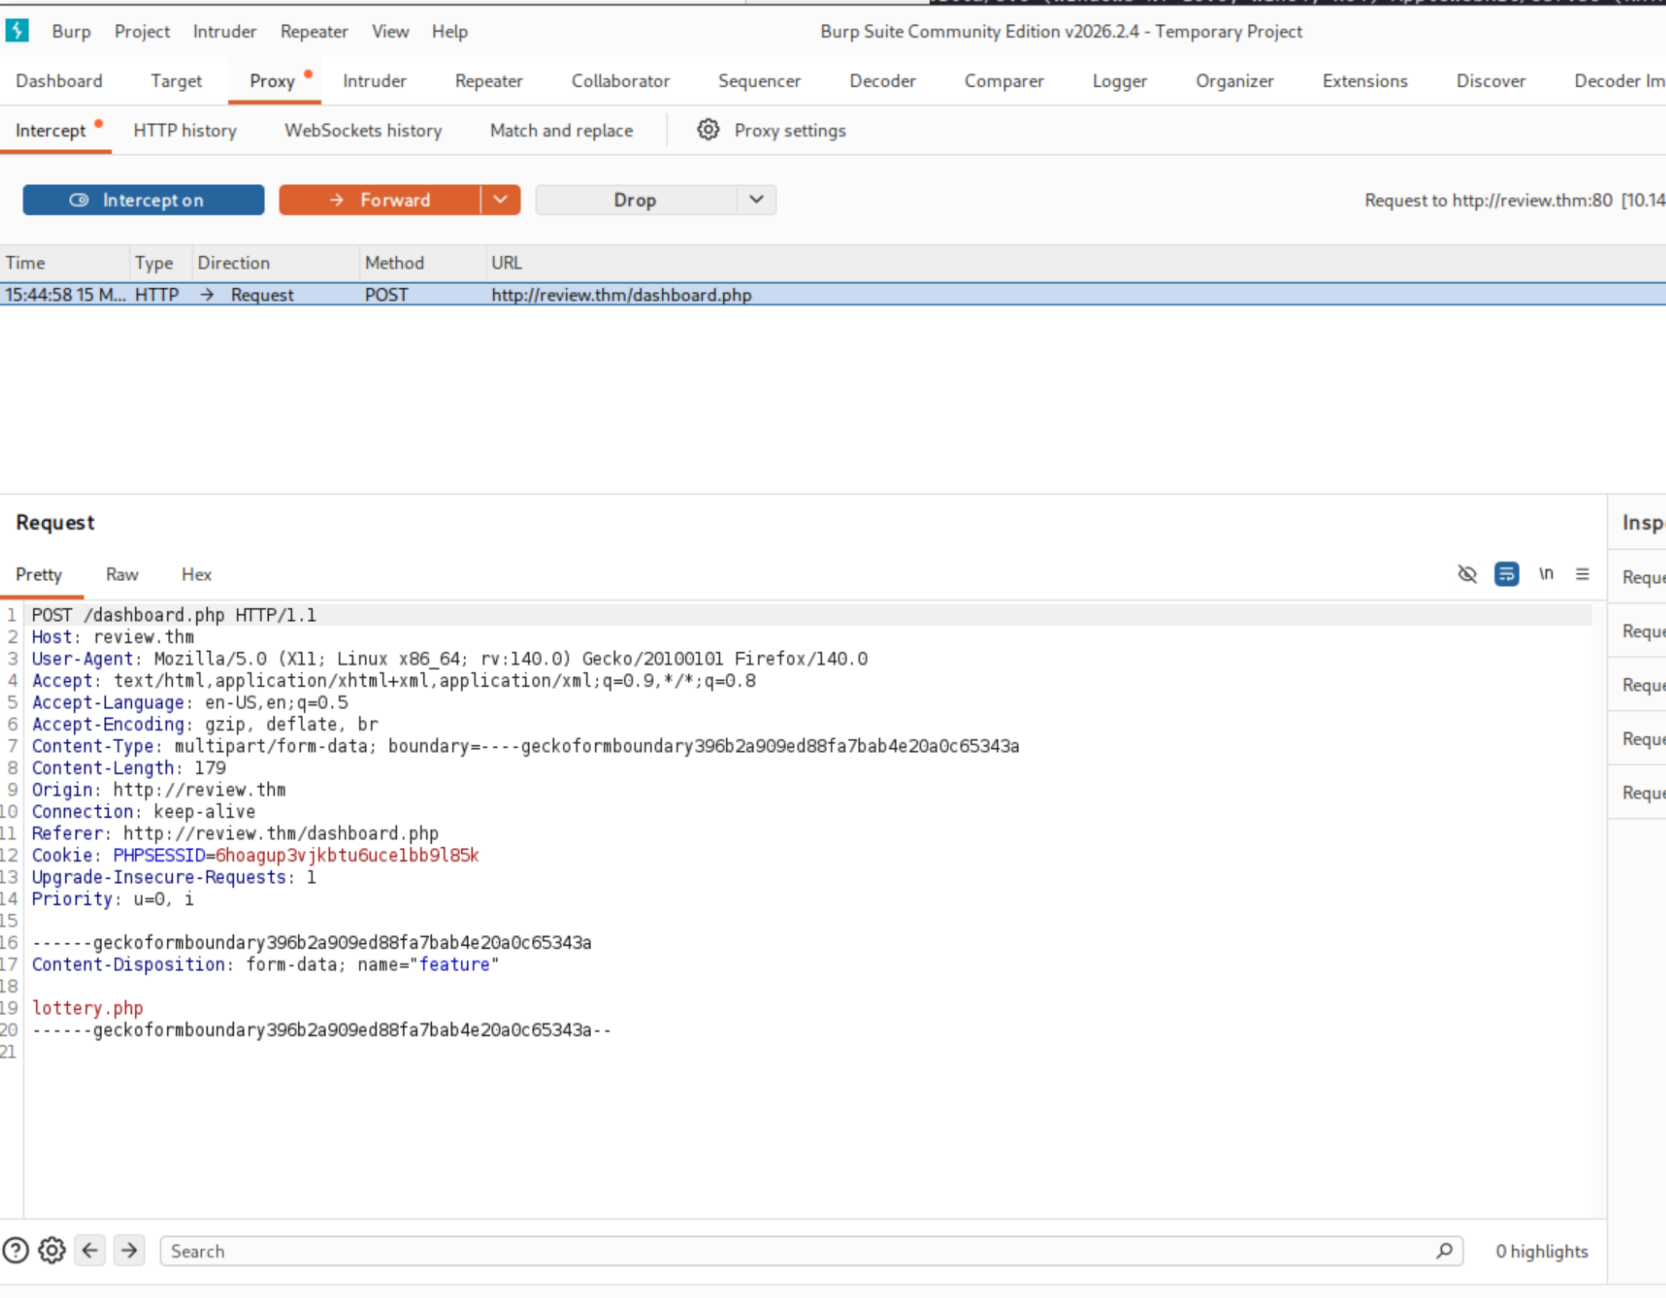Drop the intercepted request
Image resolution: width=1666 pixels, height=1298 pixels.
pos(635,200)
